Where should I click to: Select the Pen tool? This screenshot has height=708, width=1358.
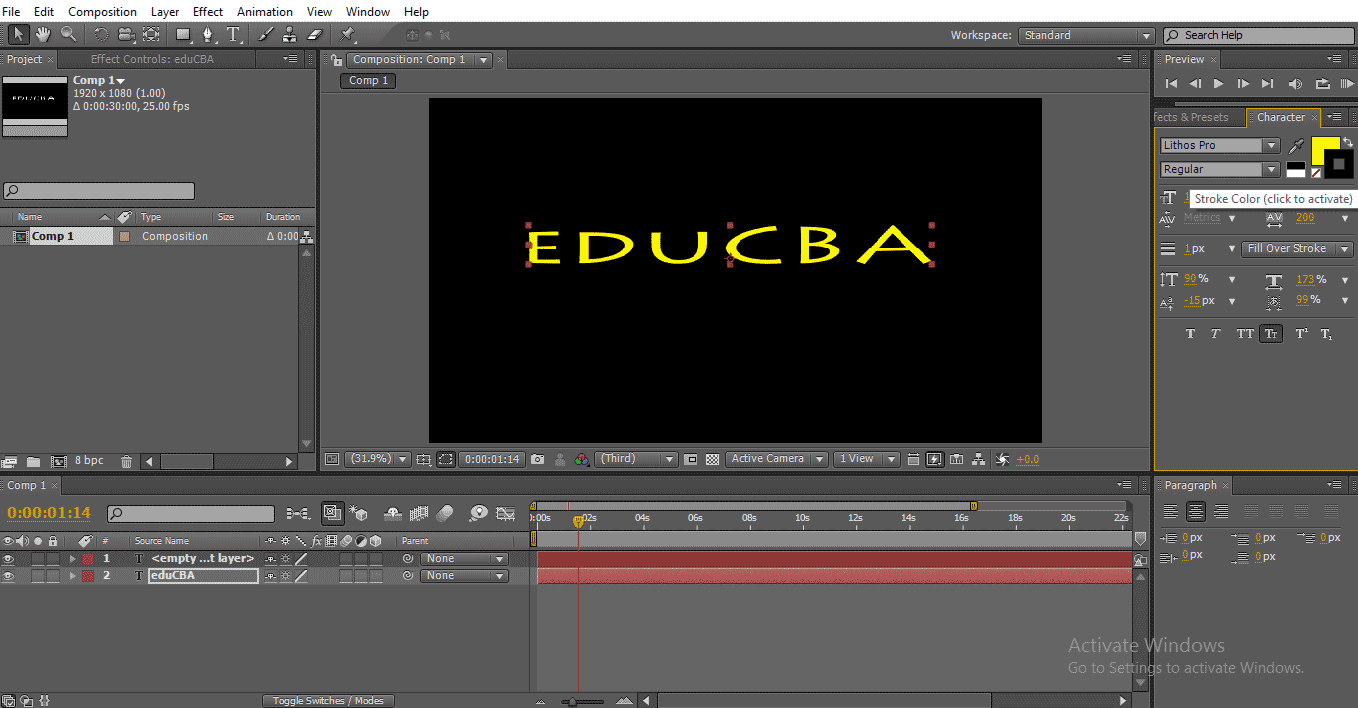pyautogui.click(x=209, y=35)
